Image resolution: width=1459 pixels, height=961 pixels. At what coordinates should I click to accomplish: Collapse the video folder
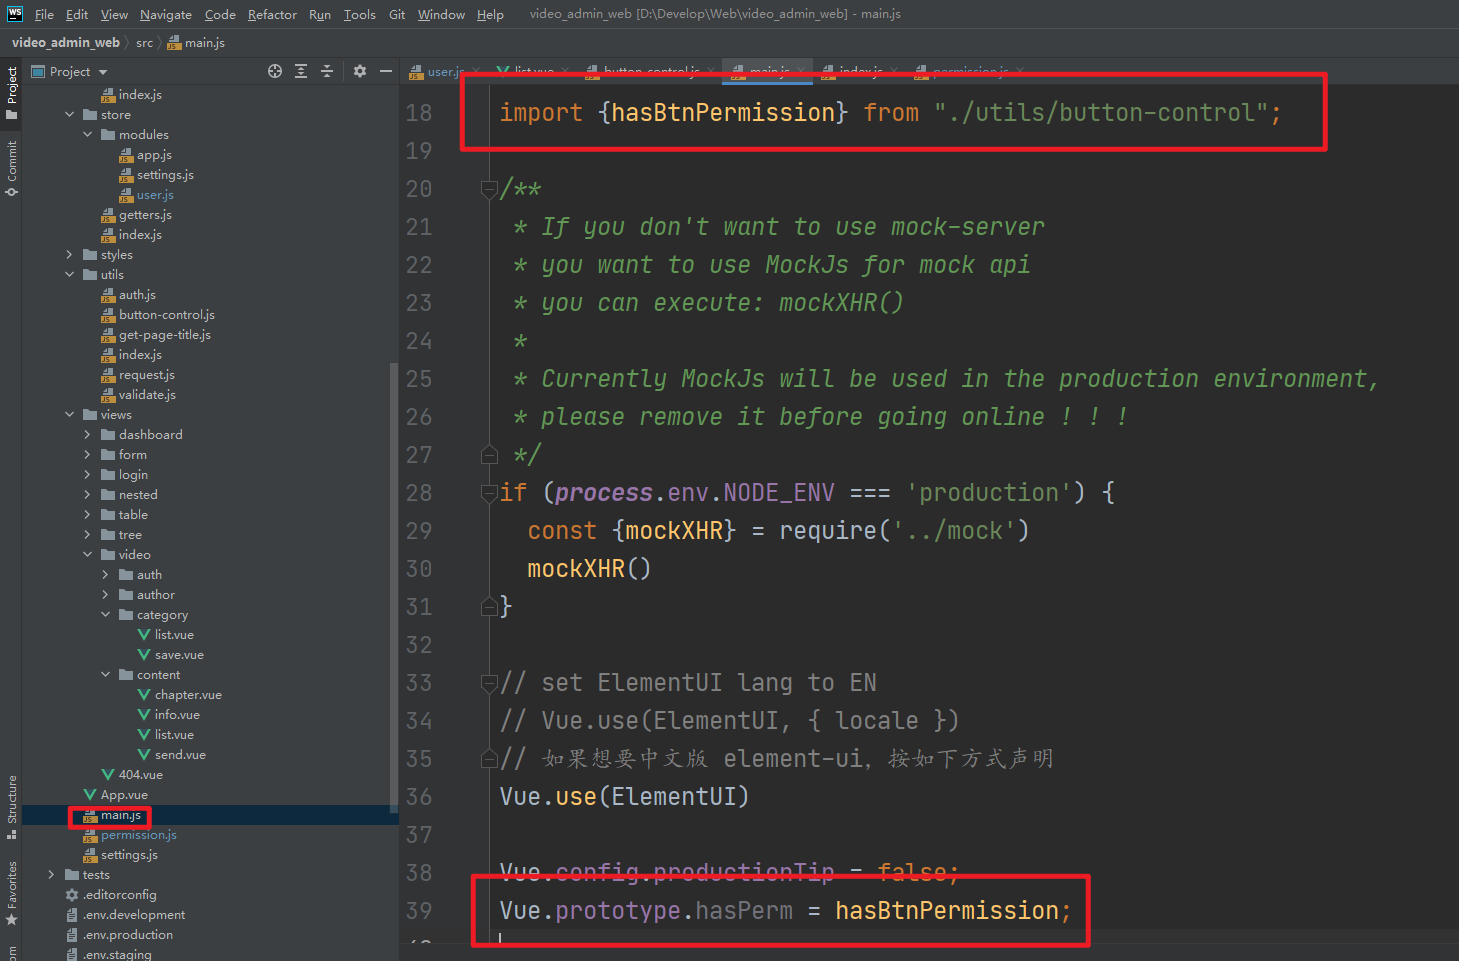point(88,555)
